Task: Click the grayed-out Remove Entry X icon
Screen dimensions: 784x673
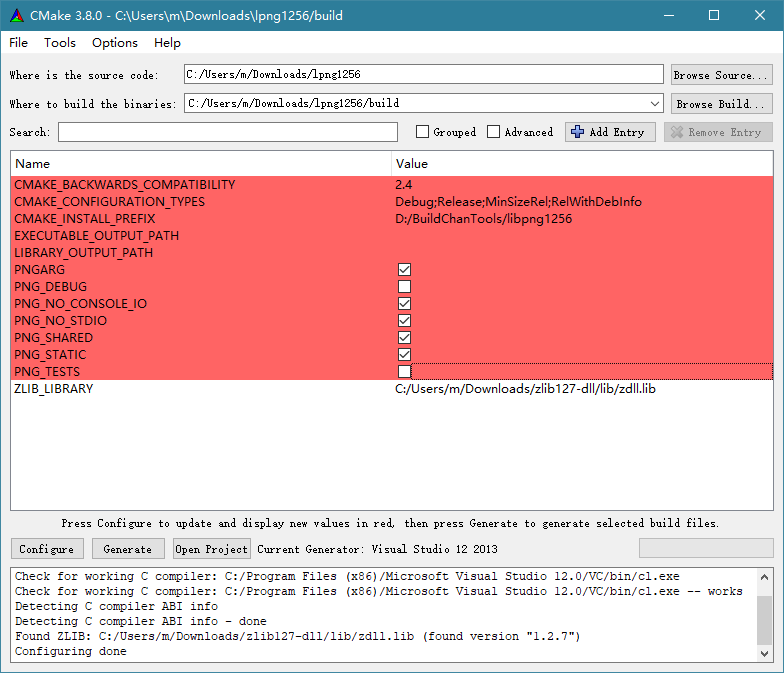Action: pyautogui.click(x=676, y=132)
